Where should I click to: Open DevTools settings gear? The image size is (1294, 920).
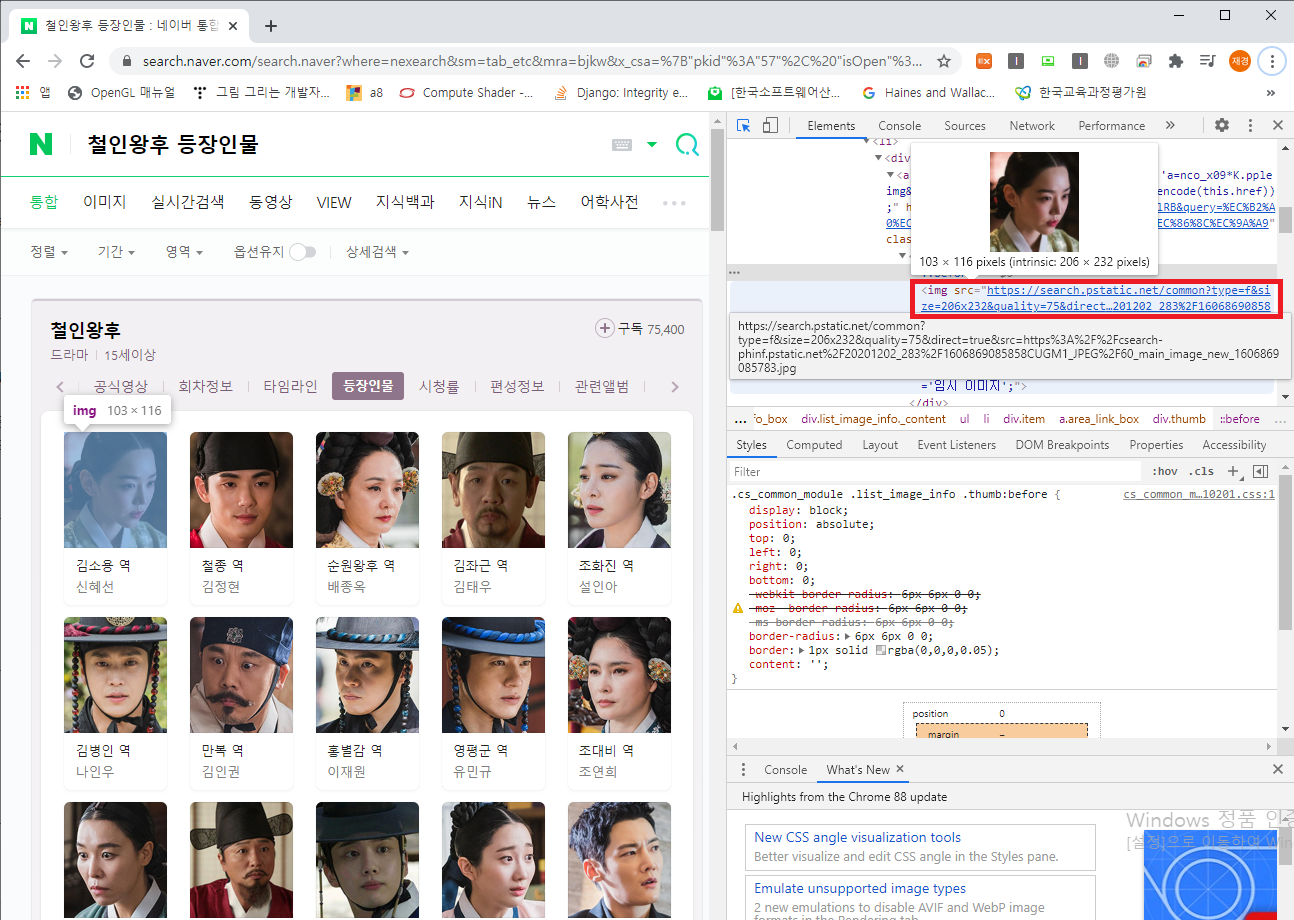pos(1222,125)
